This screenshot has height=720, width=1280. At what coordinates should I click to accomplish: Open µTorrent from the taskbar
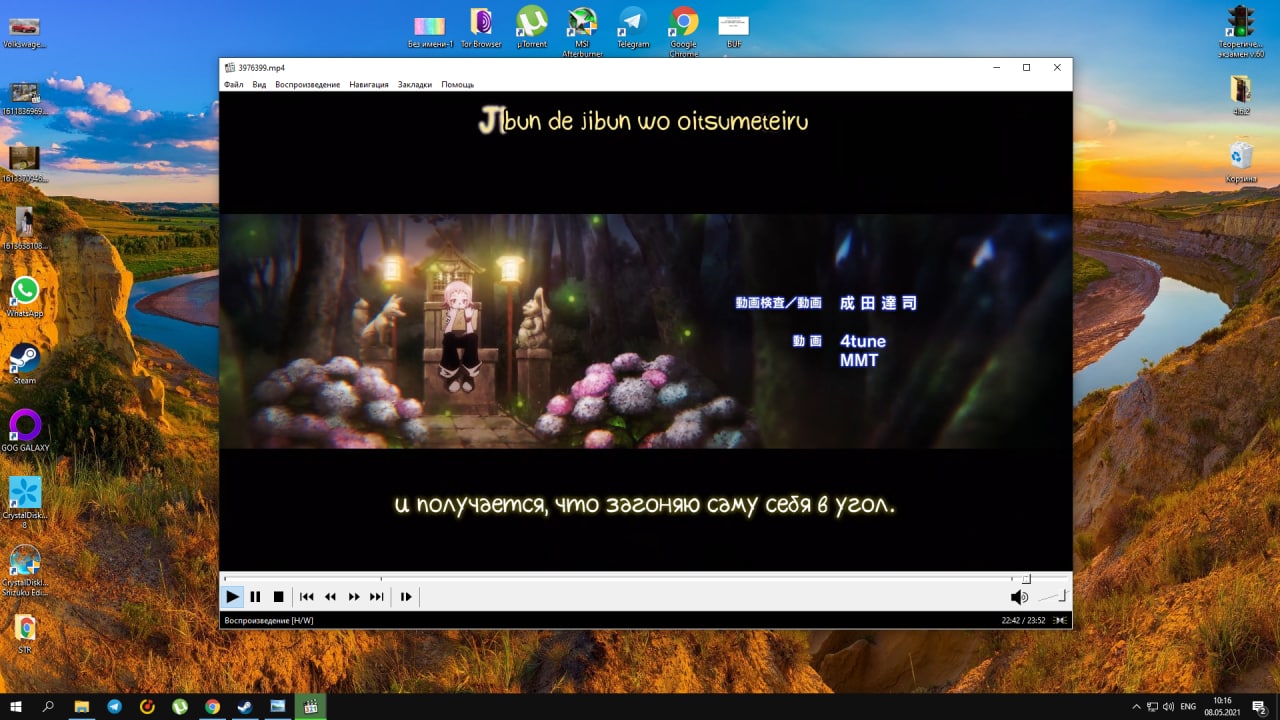pos(180,706)
